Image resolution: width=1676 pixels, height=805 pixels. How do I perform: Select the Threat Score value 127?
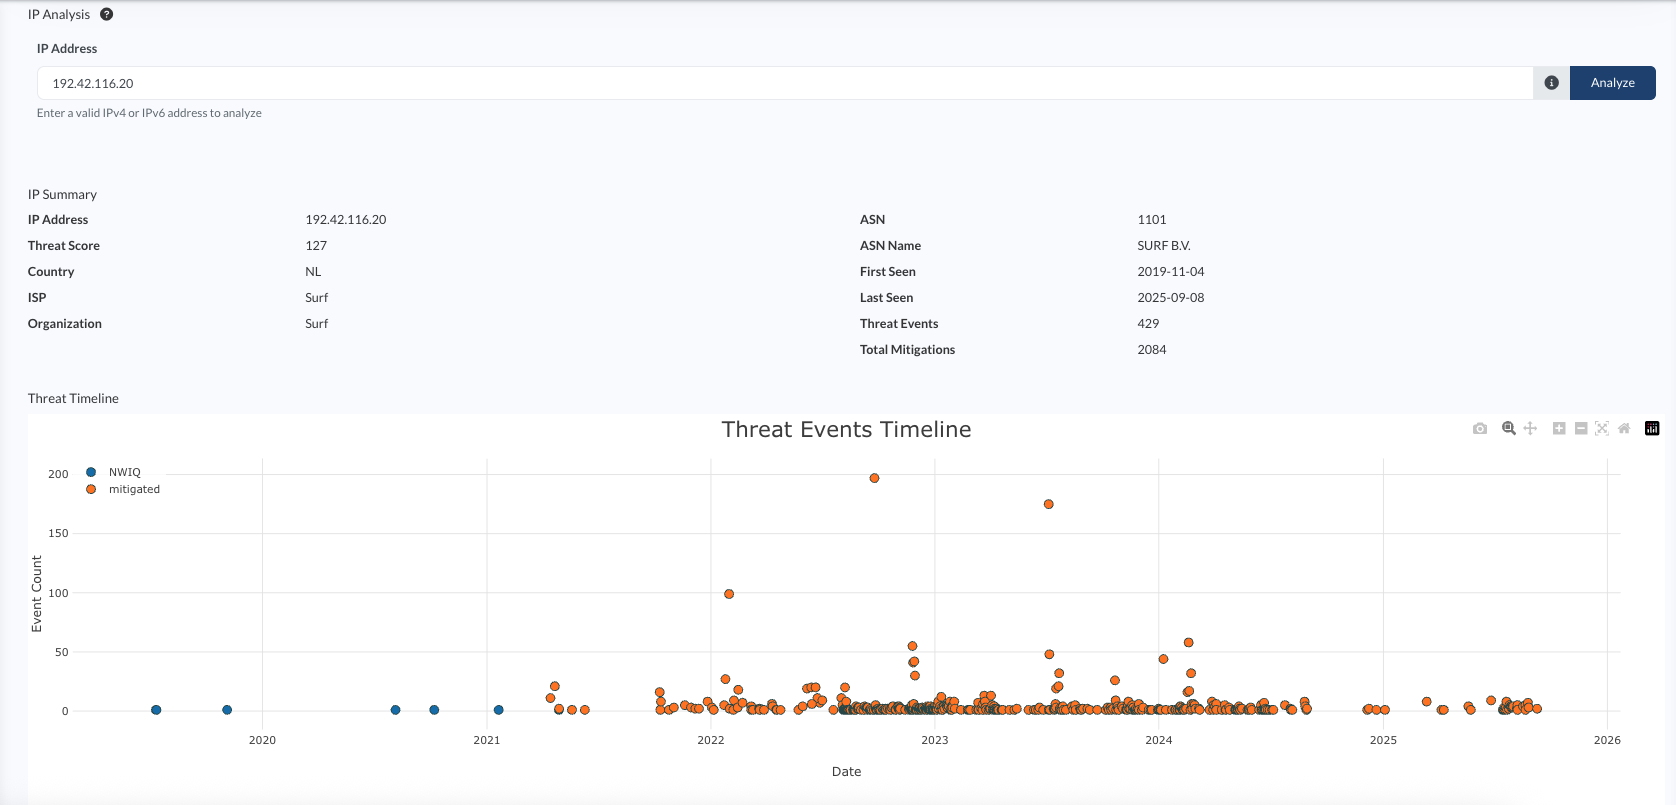click(x=316, y=245)
